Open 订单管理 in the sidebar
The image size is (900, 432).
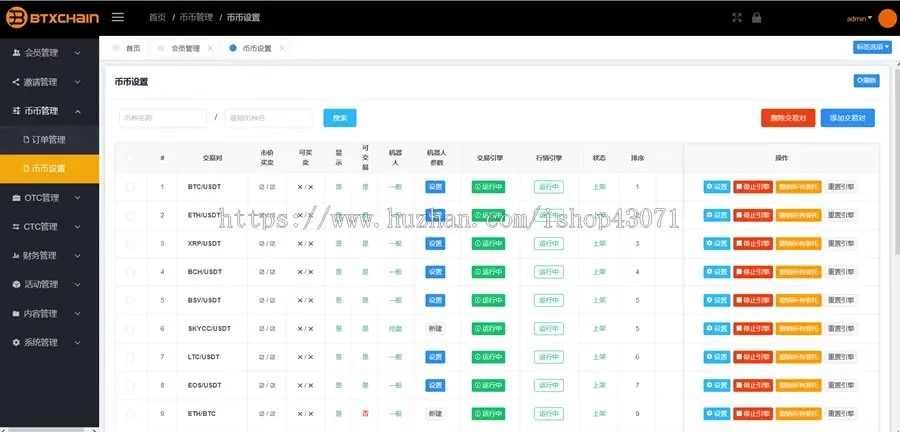click(x=49, y=139)
